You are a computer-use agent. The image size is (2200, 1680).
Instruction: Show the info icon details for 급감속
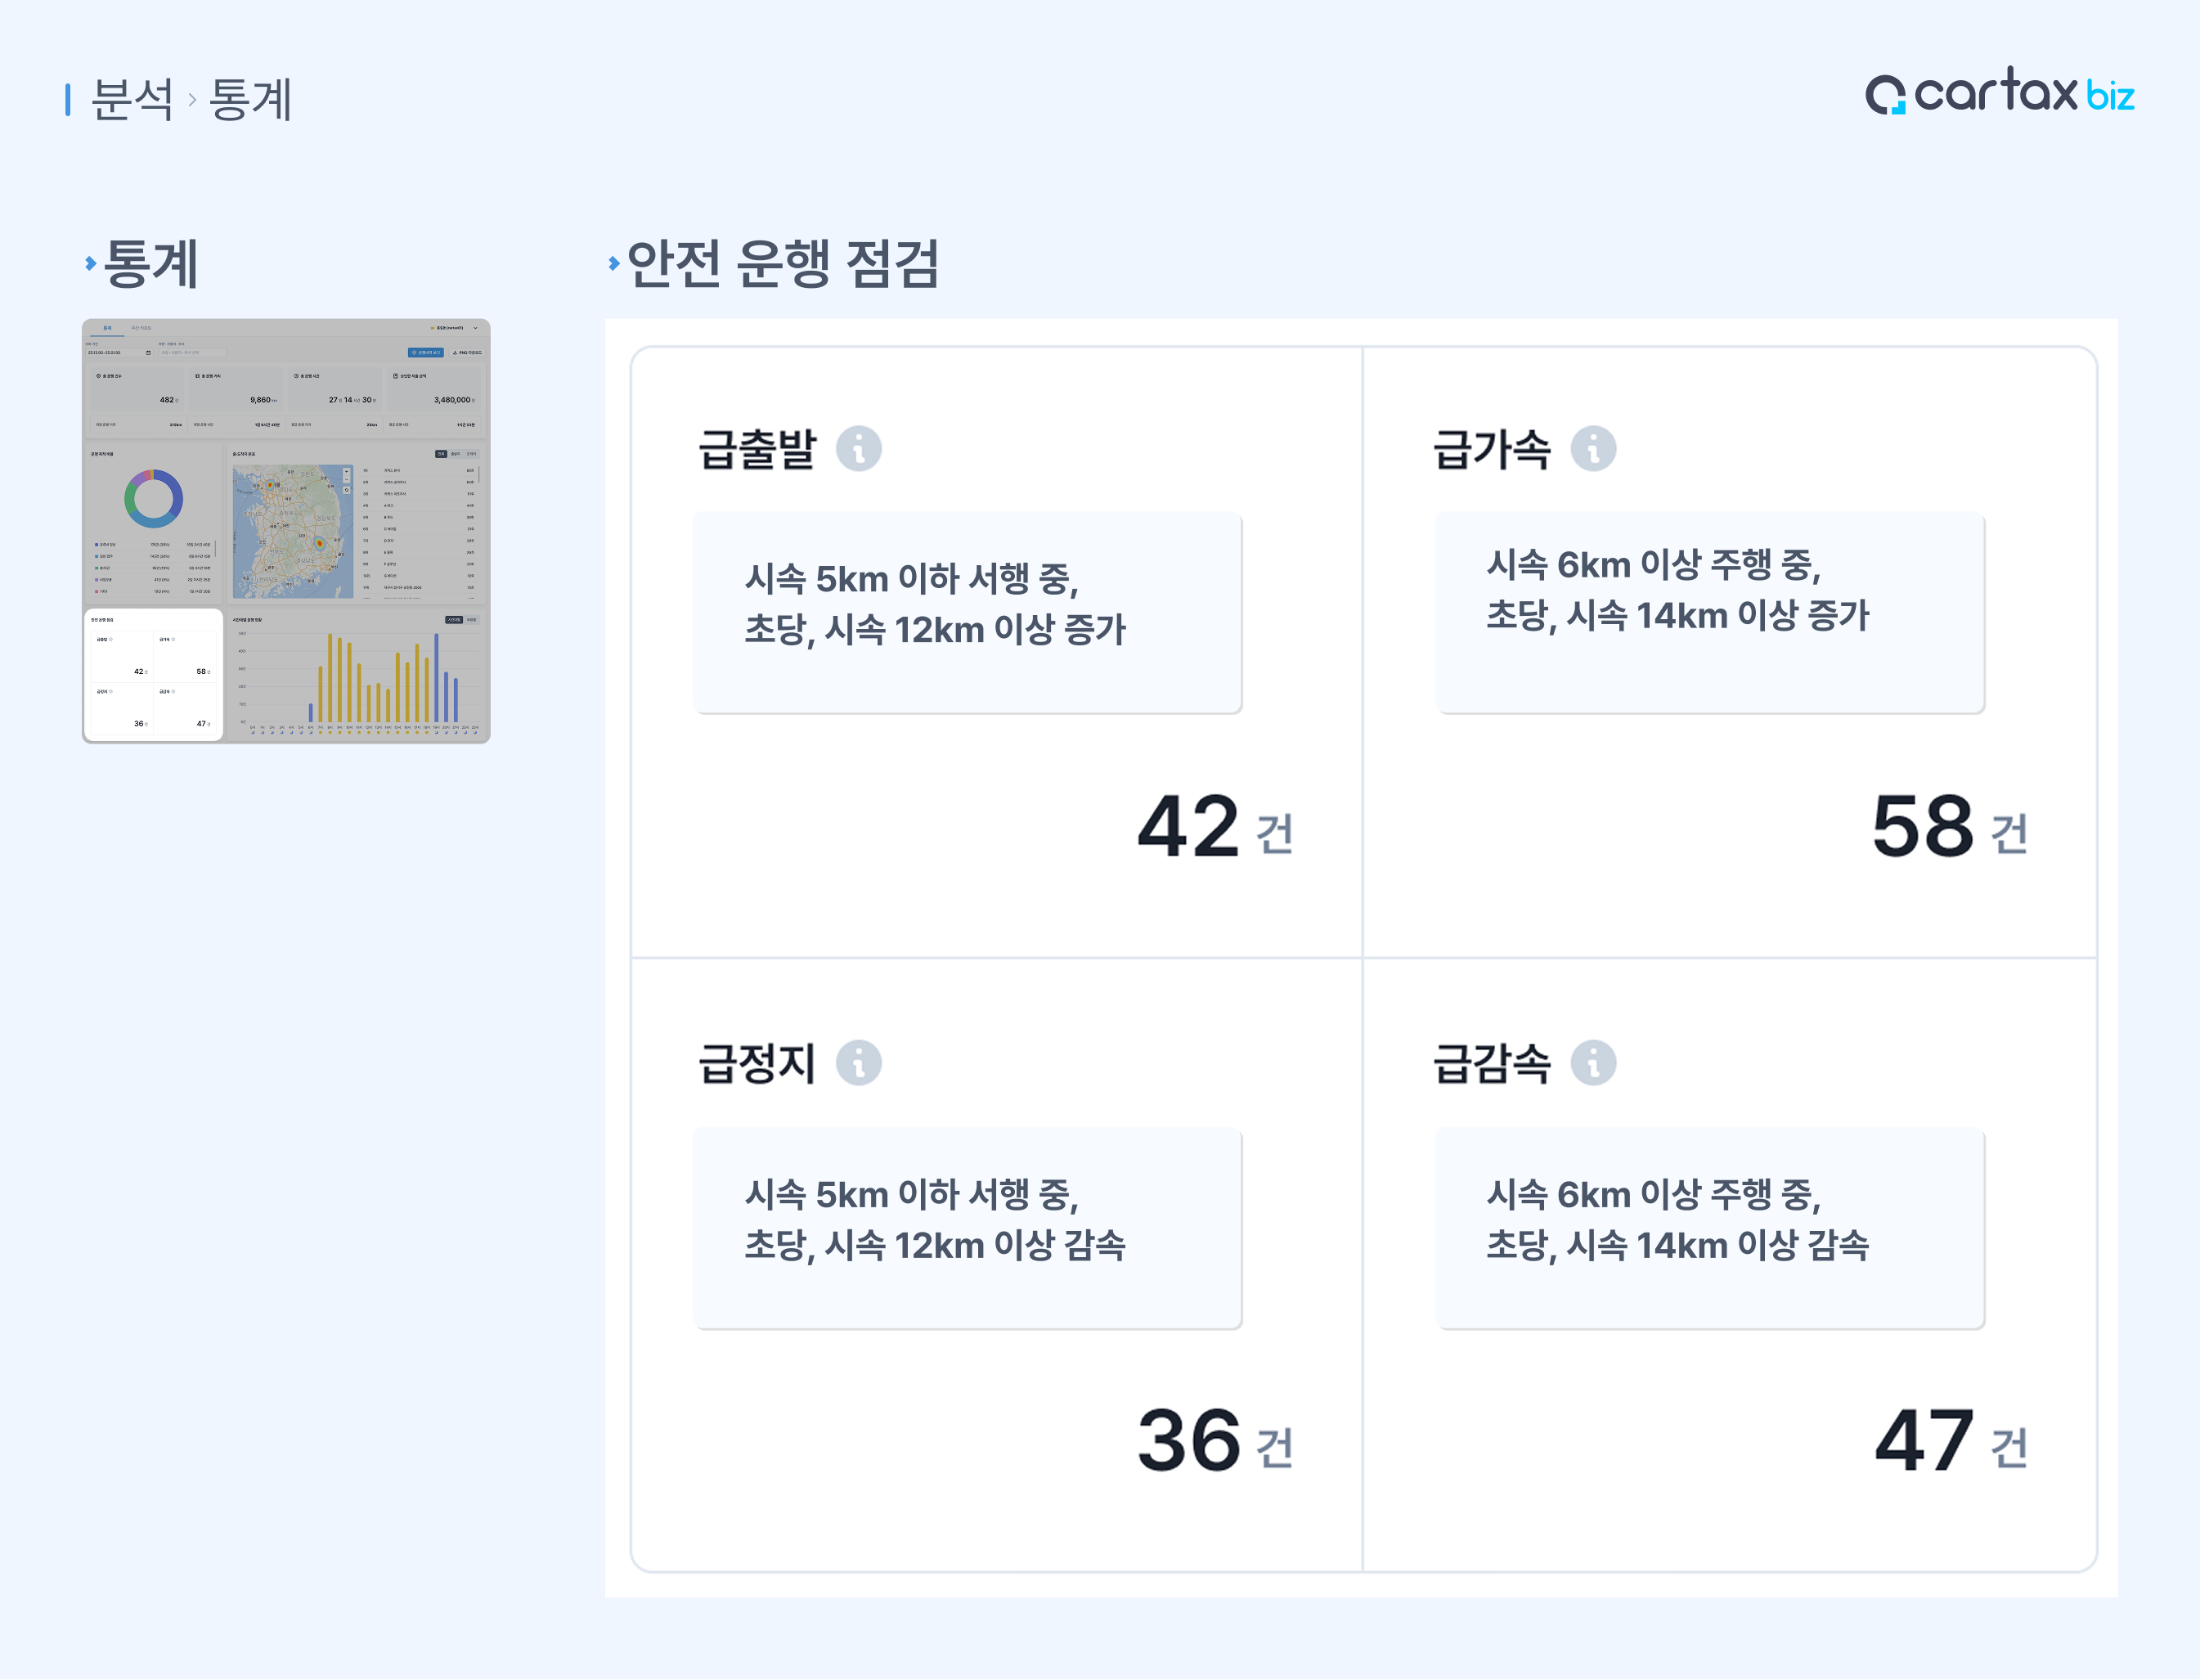1593,1062
